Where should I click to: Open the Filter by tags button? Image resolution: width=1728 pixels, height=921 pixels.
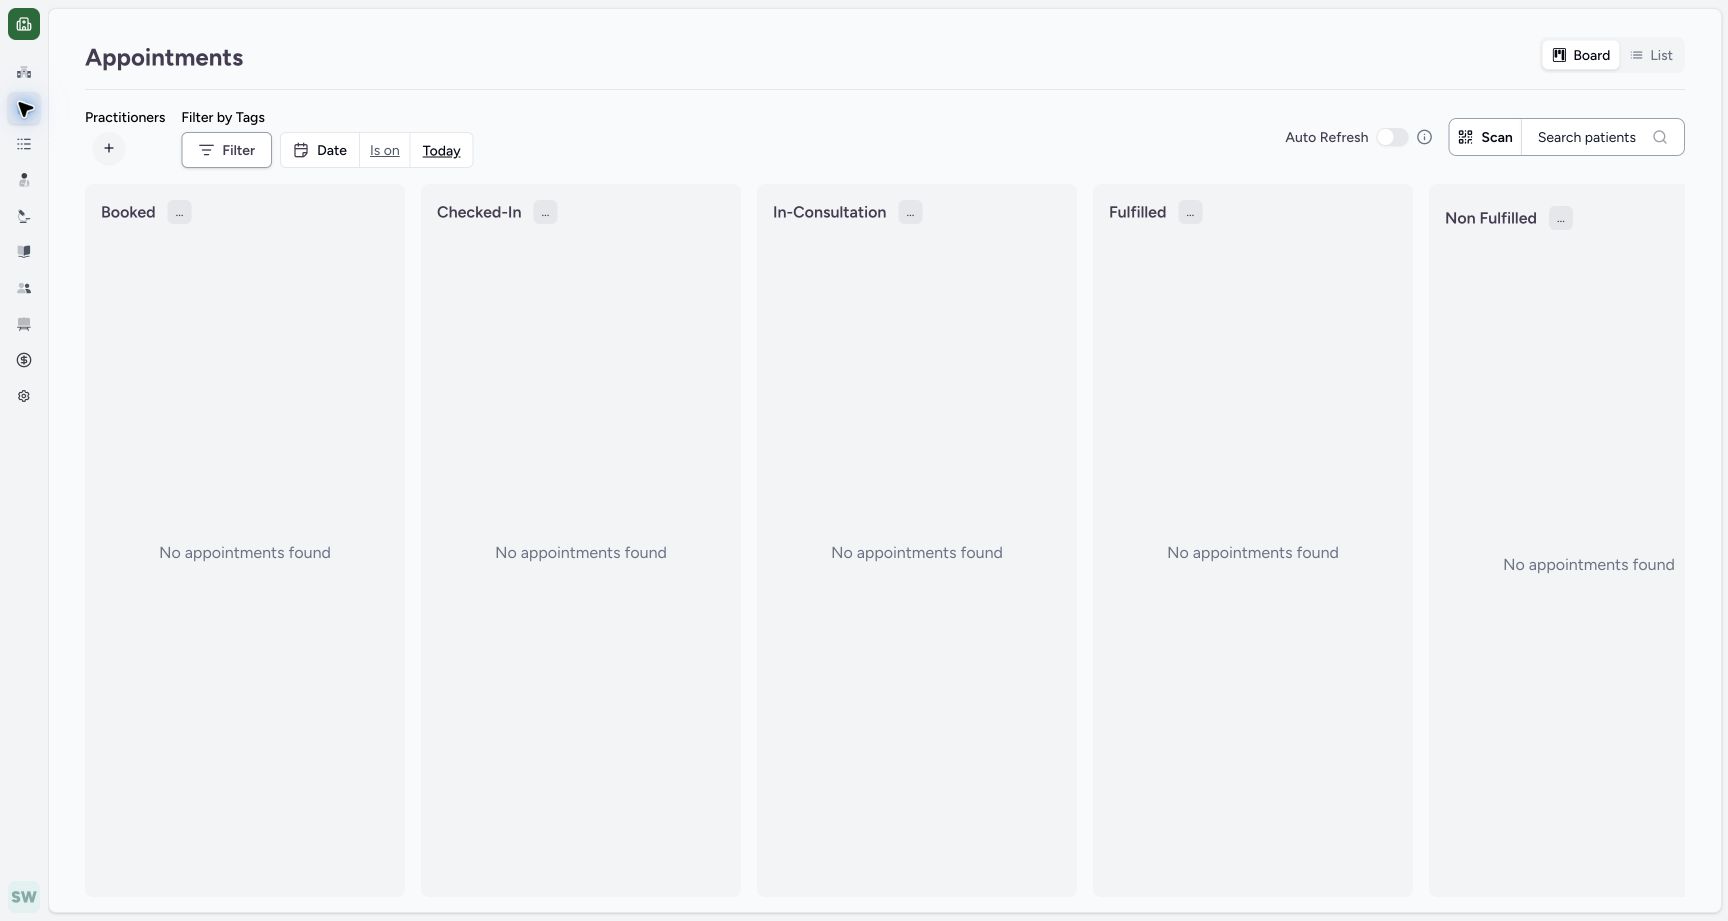[227, 150]
